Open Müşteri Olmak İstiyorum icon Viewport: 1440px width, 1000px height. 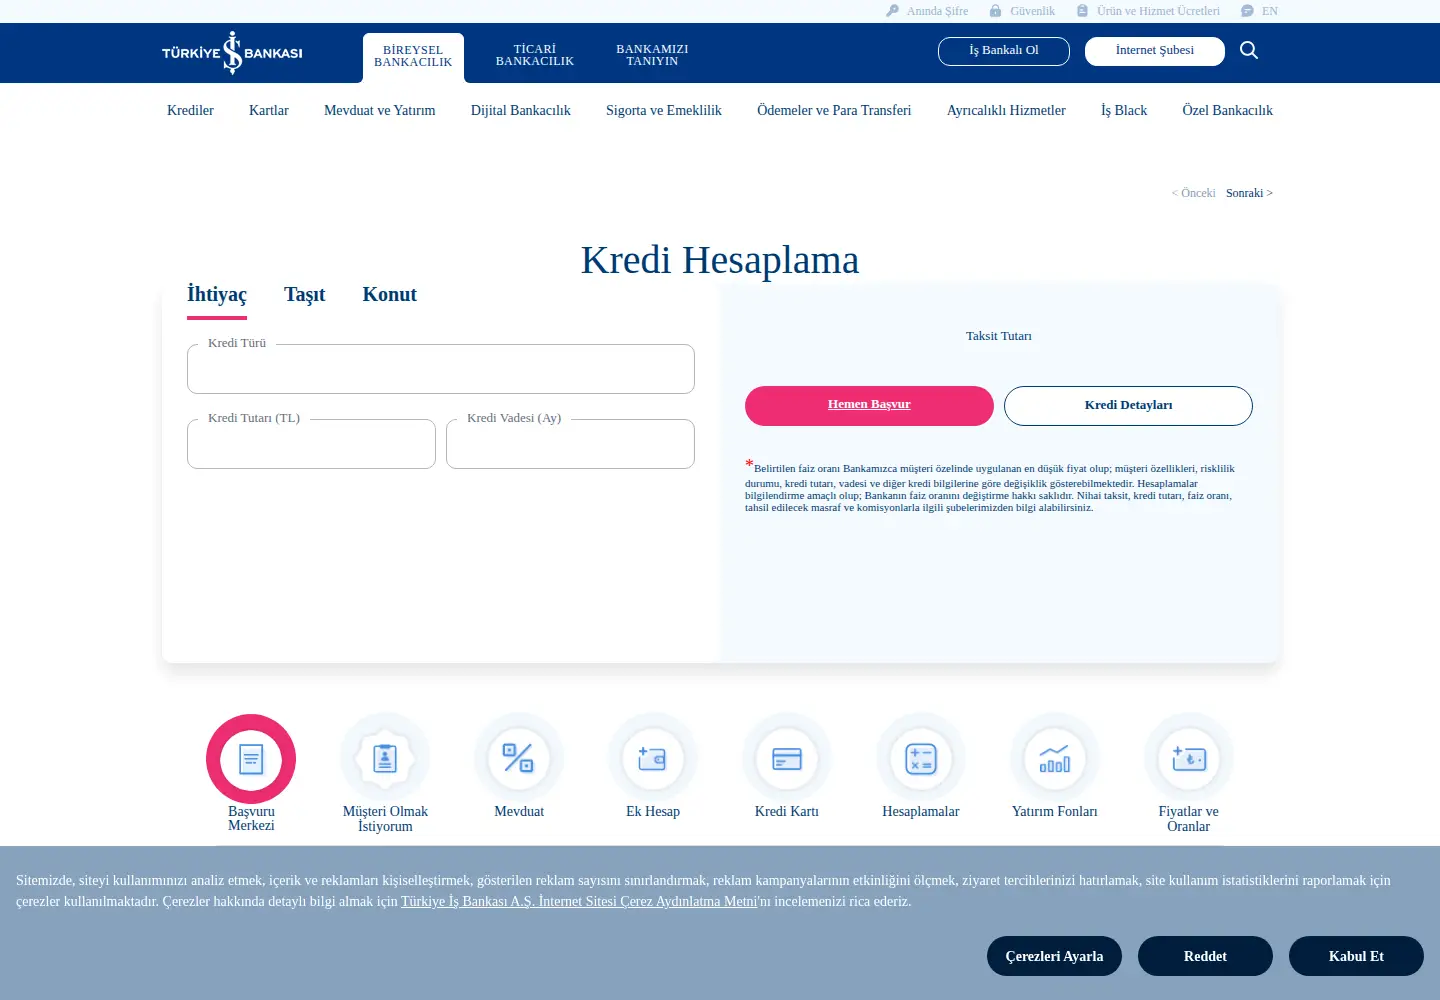385,759
